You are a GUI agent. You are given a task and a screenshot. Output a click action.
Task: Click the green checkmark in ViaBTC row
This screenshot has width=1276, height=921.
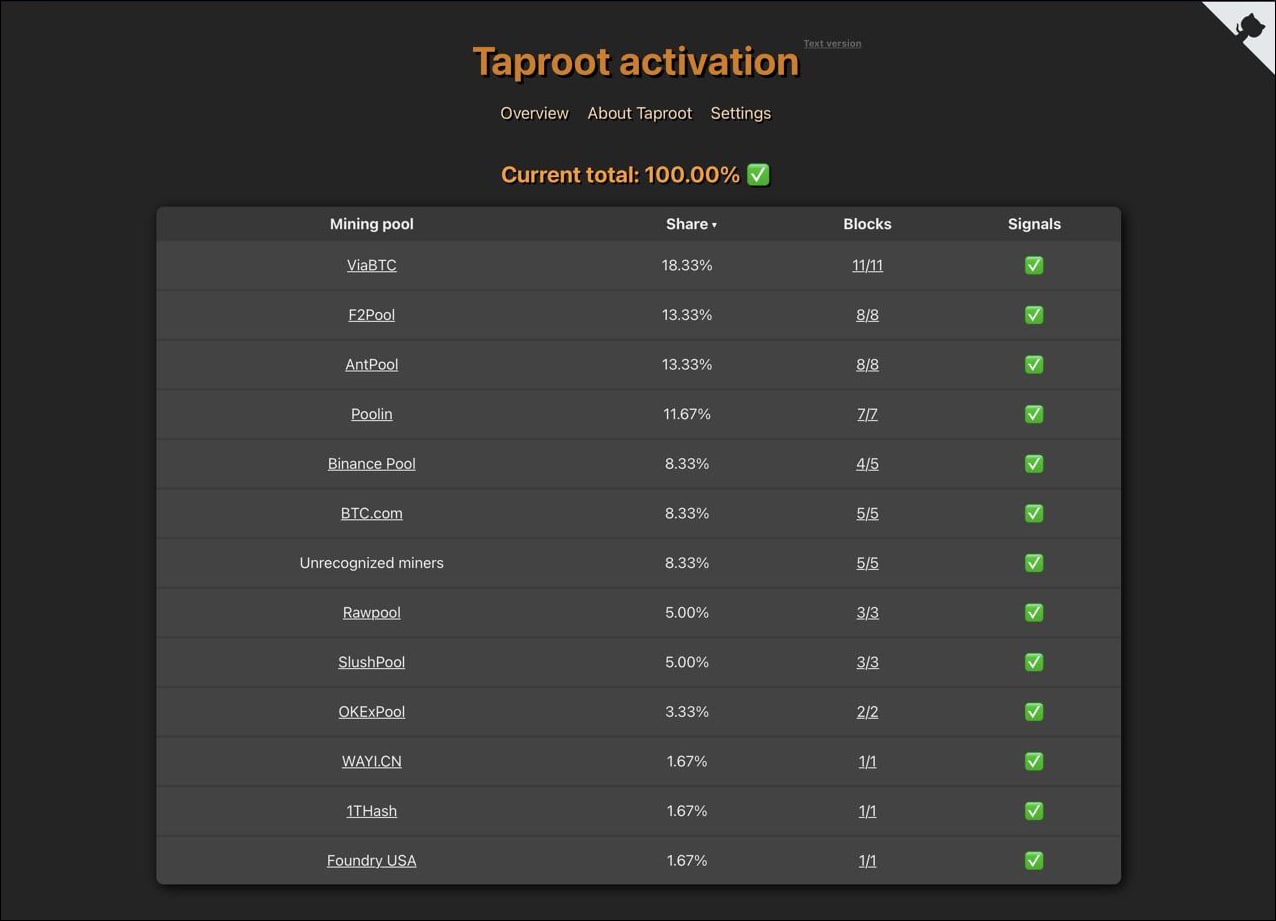1034,265
